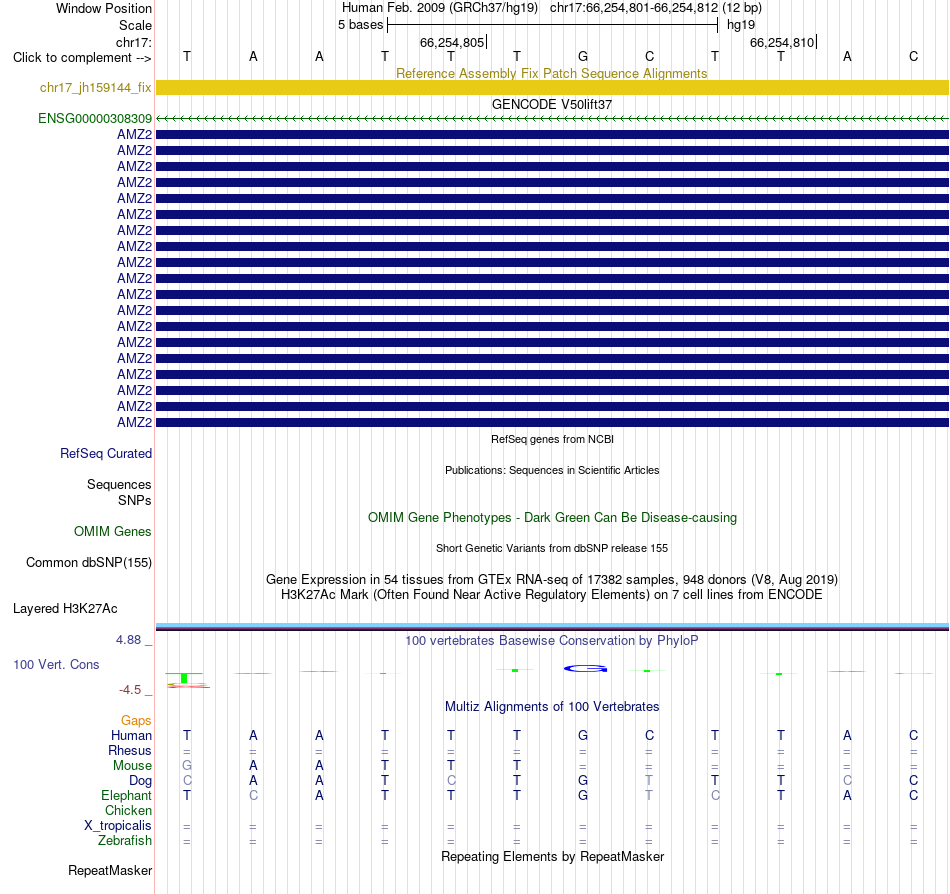Open 'Publications: Sequences in Scientific Articles' title
The image size is (950, 894).
pos(552,470)
